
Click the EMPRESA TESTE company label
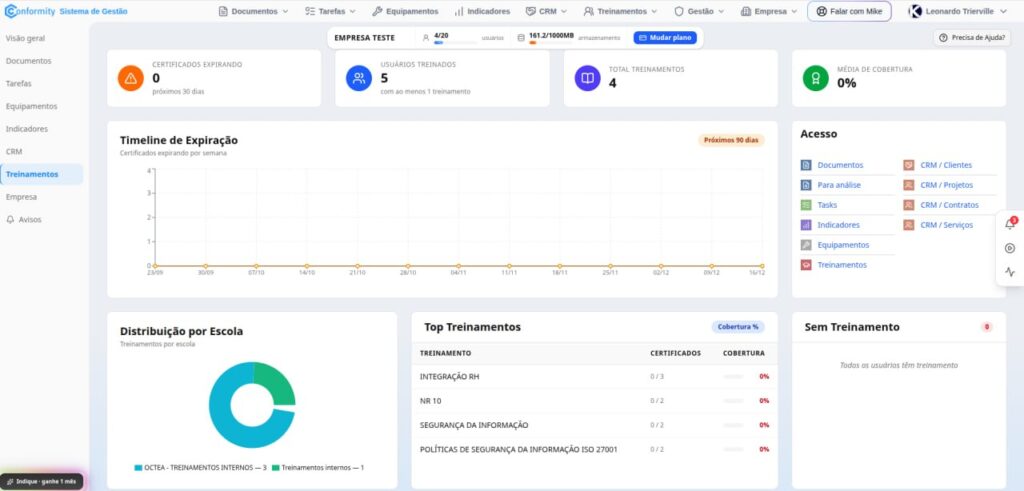pyautogui.click(x=364, y=38)
